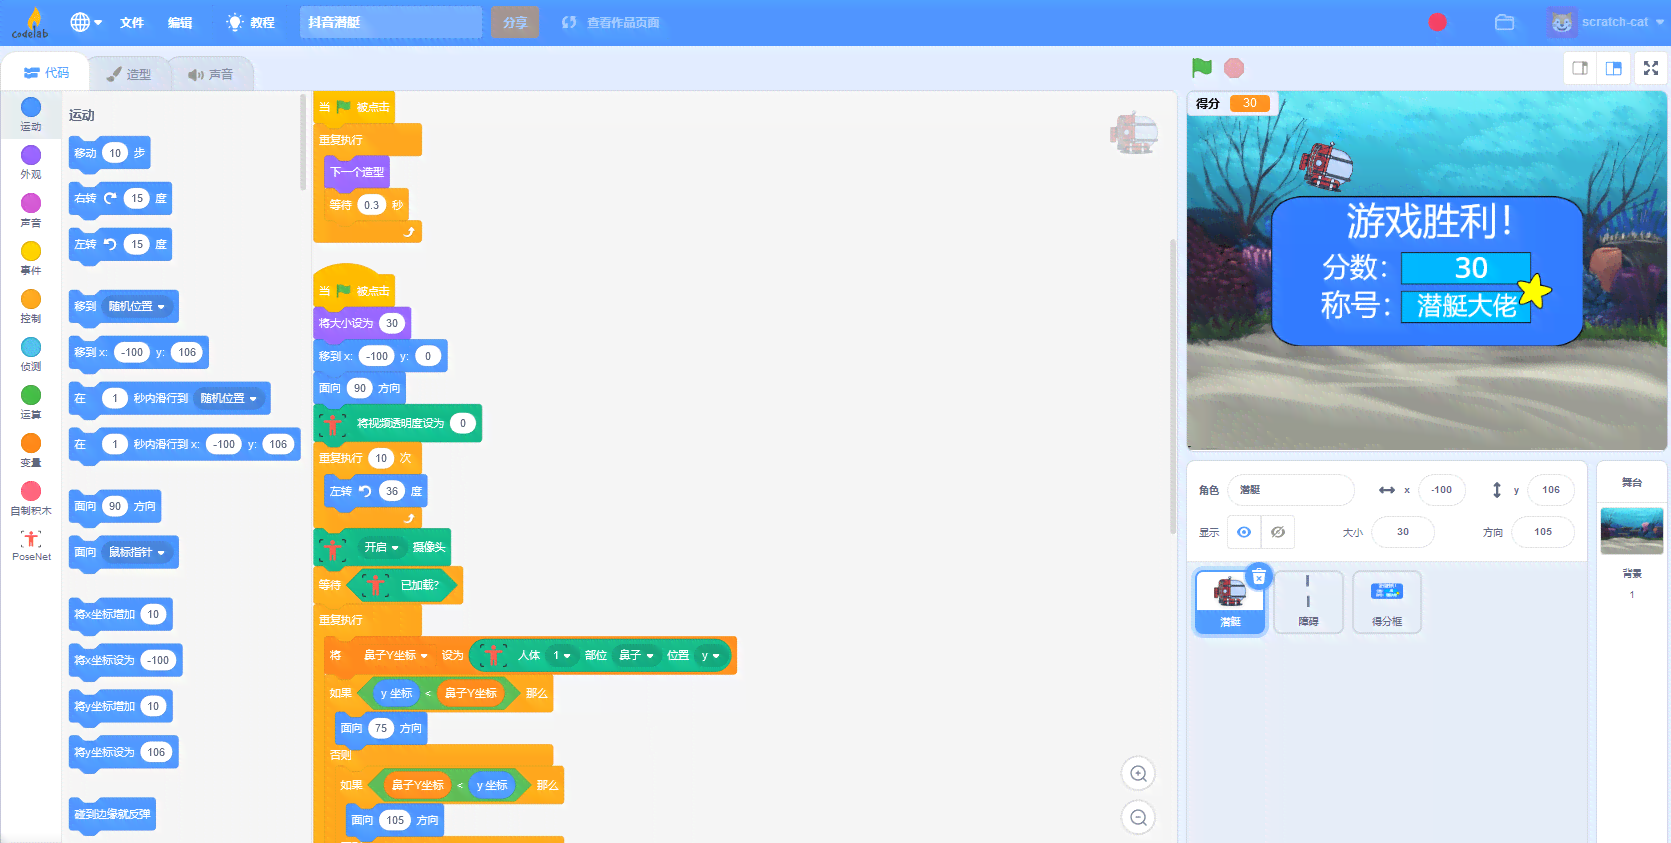
Task: Open 开启 dropdown in camera block
Action: [x=381, y=547]
